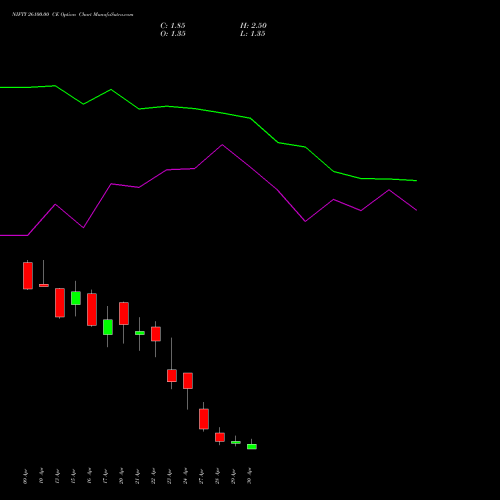
Task: Click the 28 Apr date label
Action: (x=218, y=477)
